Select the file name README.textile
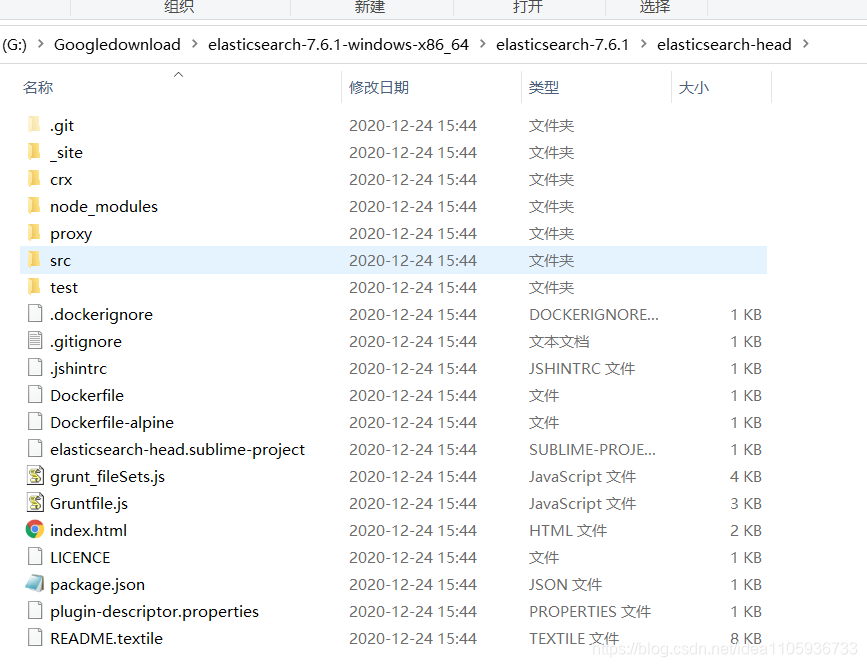The image size is (867, 667). click(x=106, y=638)
